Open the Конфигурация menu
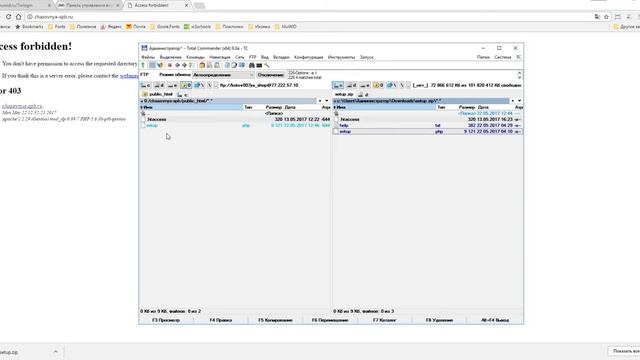Viewport: 640px width, 360px height. [x=309, y=57]
